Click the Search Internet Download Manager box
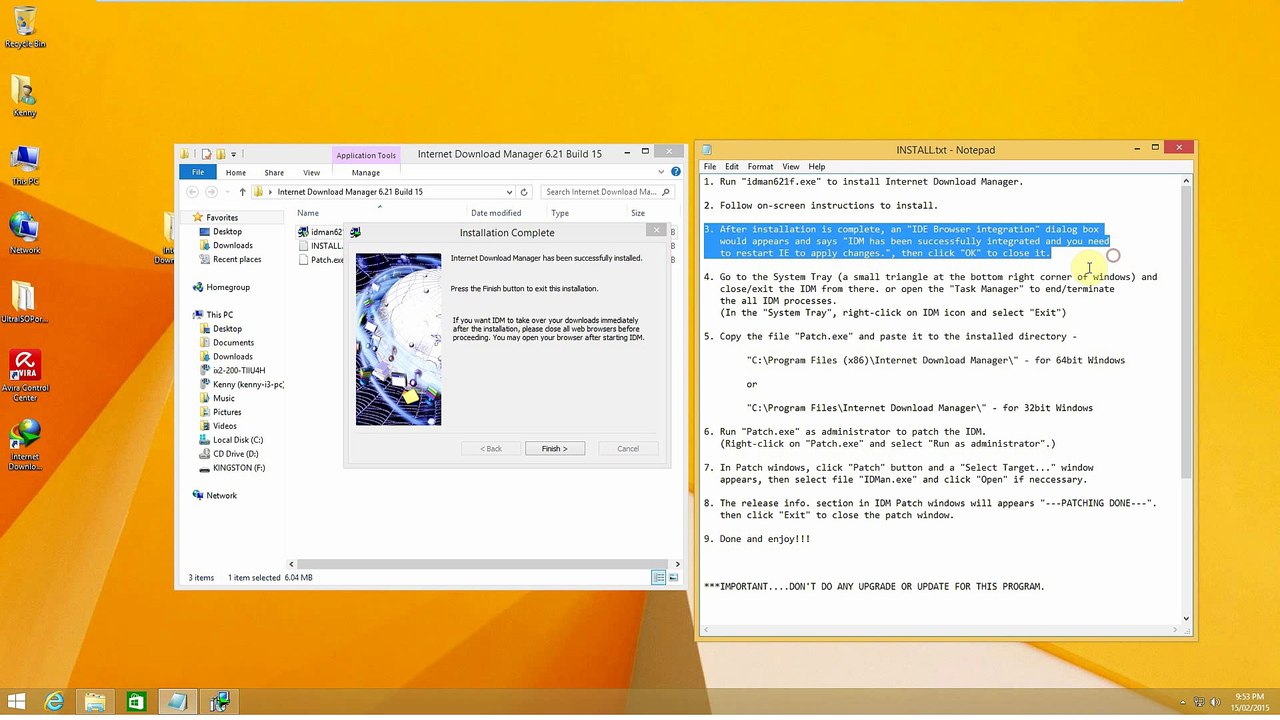 pos(607,192)
